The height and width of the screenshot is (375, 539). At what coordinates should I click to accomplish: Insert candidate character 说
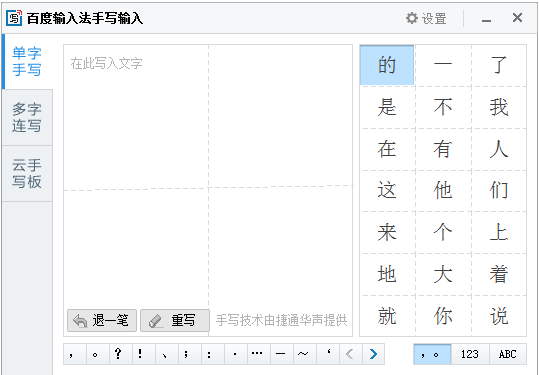click(499, 316)
